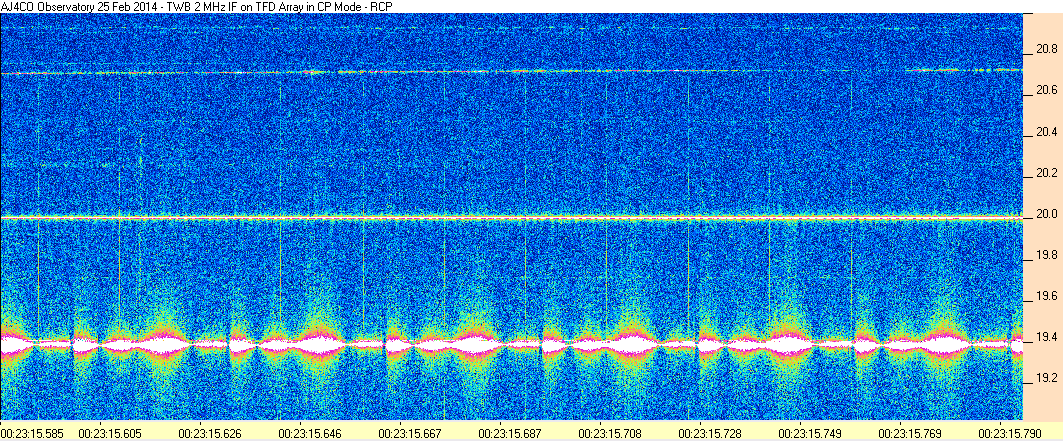This screenshot has width=1063, height=441.
Task: Select the 20.4 frequency axis label
Action: coord(1047,131)
